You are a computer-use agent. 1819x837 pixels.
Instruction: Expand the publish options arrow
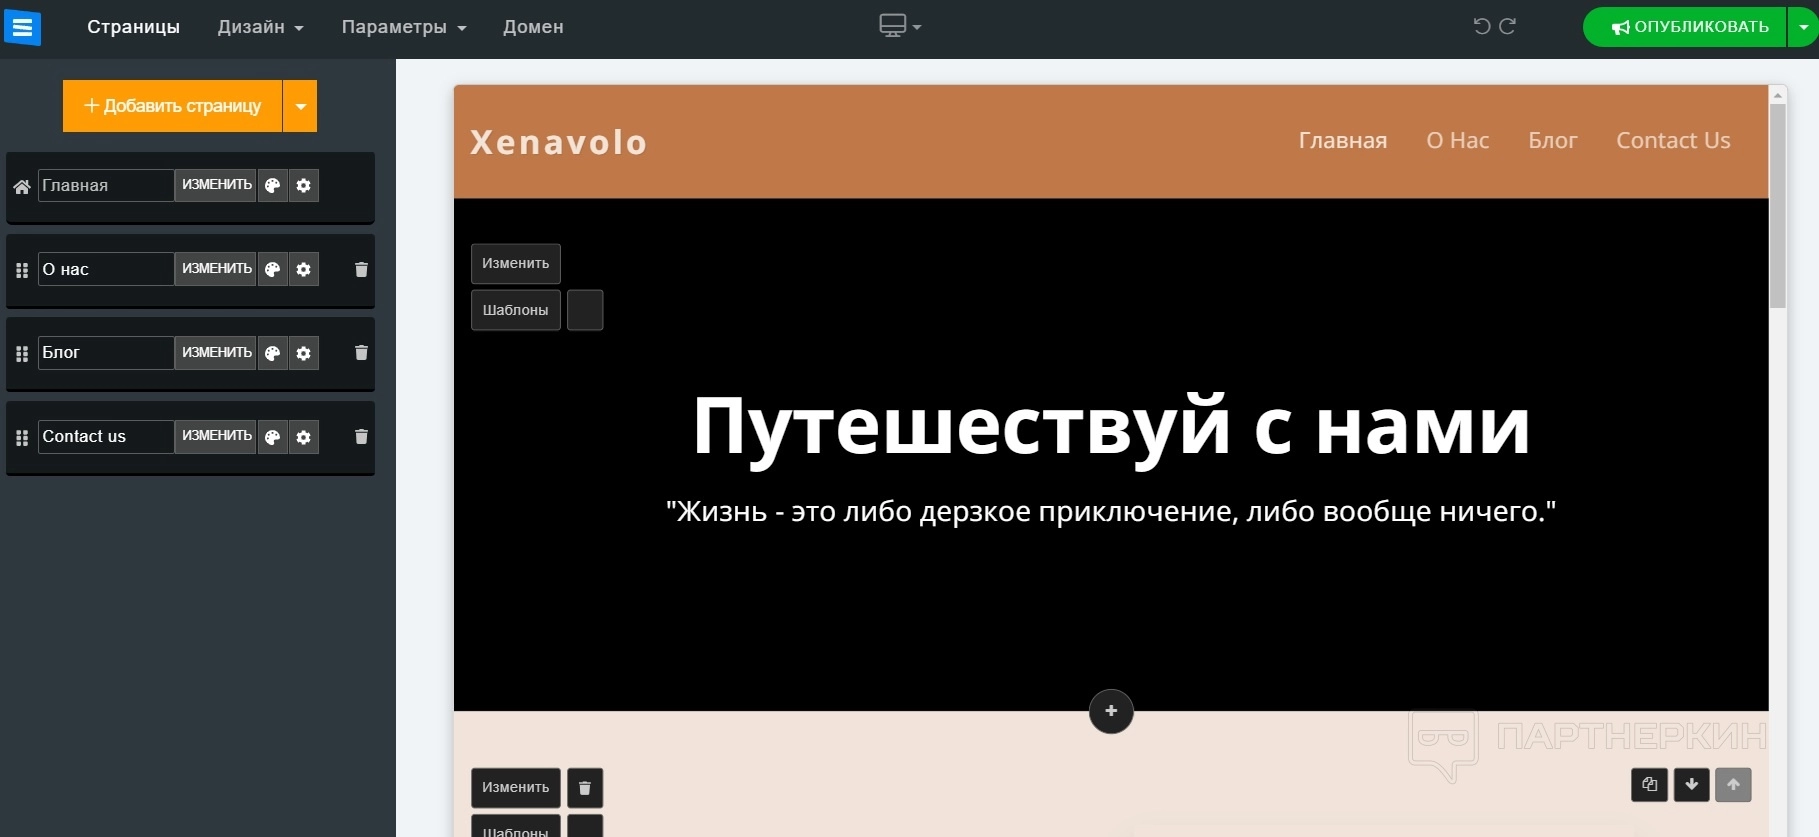tap(1803, 27)
